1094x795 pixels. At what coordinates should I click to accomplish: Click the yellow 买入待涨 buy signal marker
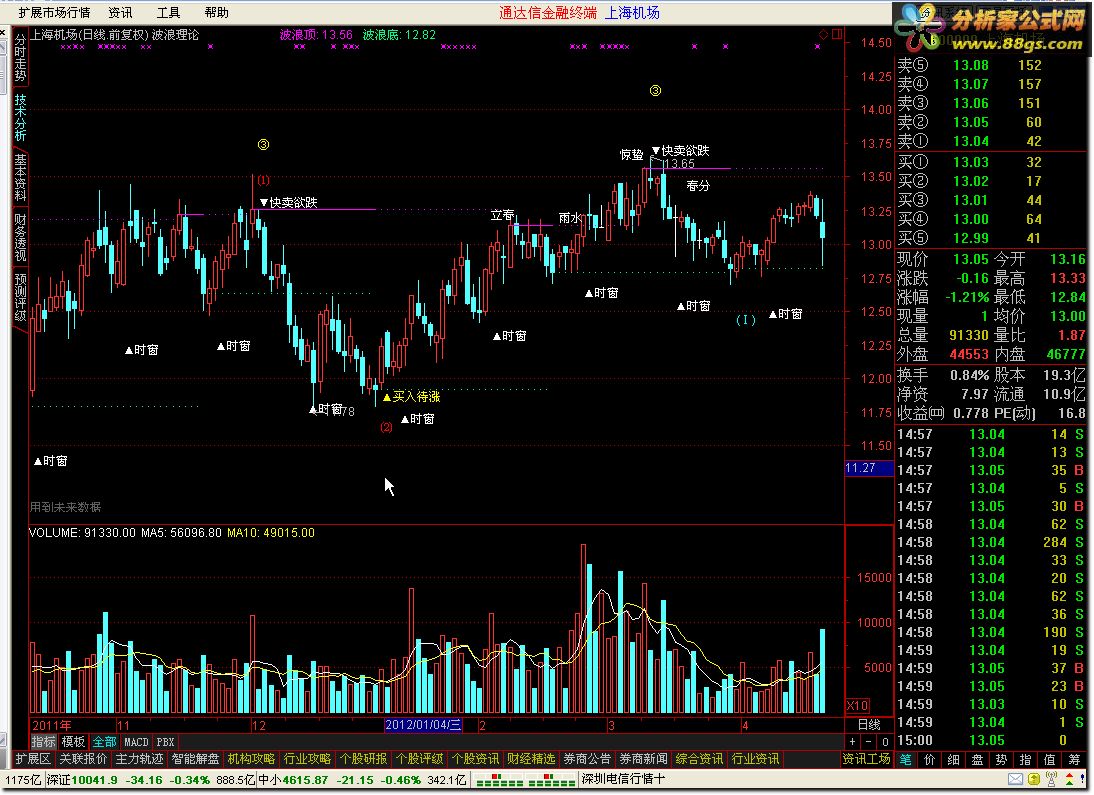click(x=412, y=396)
